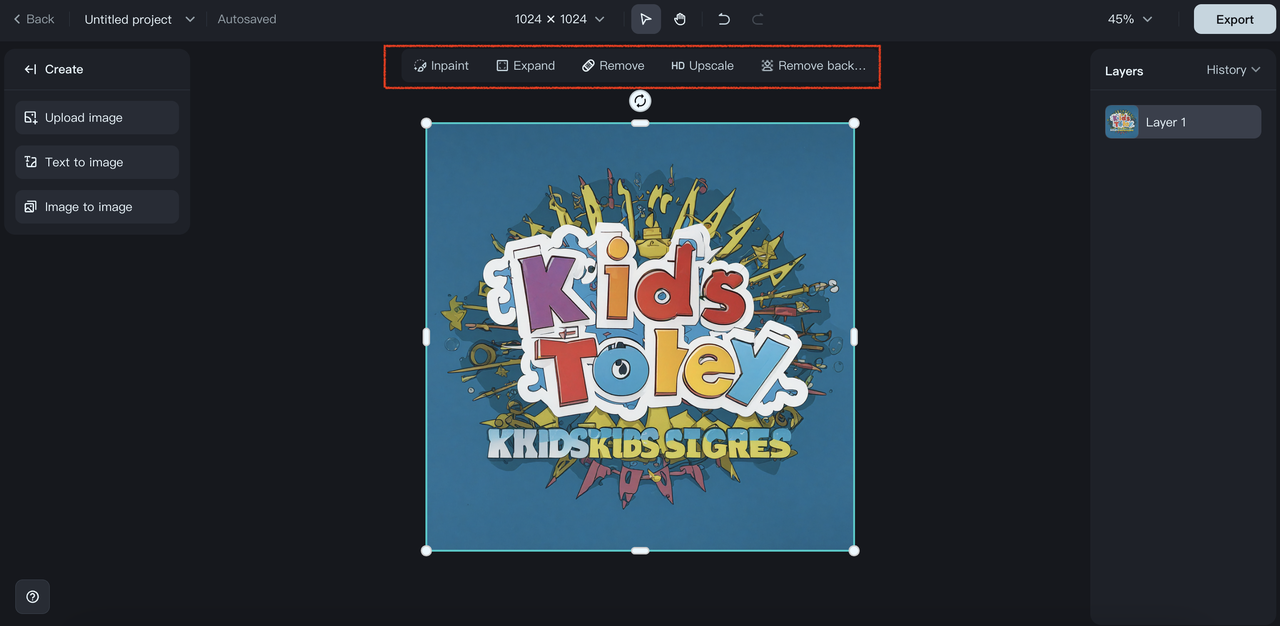1280x626 pixels.
Task: Open the 45% zoom level dropdown
Action: point(1130,19)
